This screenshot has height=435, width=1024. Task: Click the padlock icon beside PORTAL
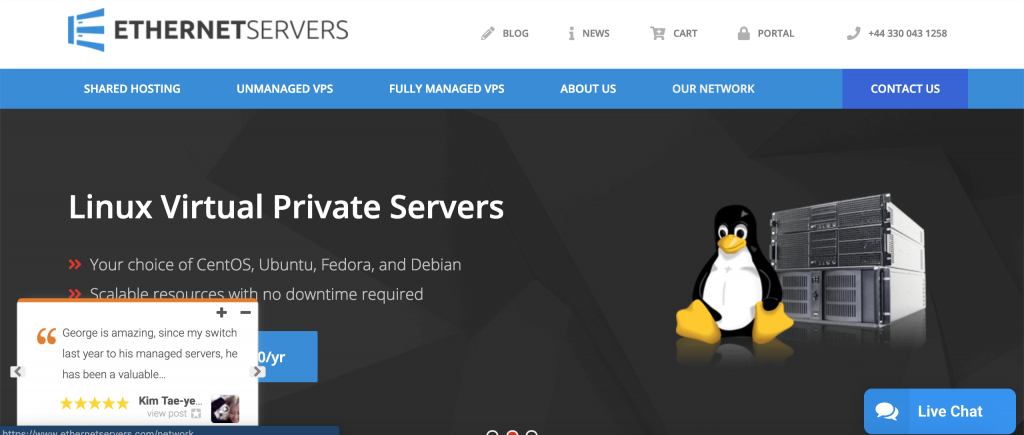743,33
